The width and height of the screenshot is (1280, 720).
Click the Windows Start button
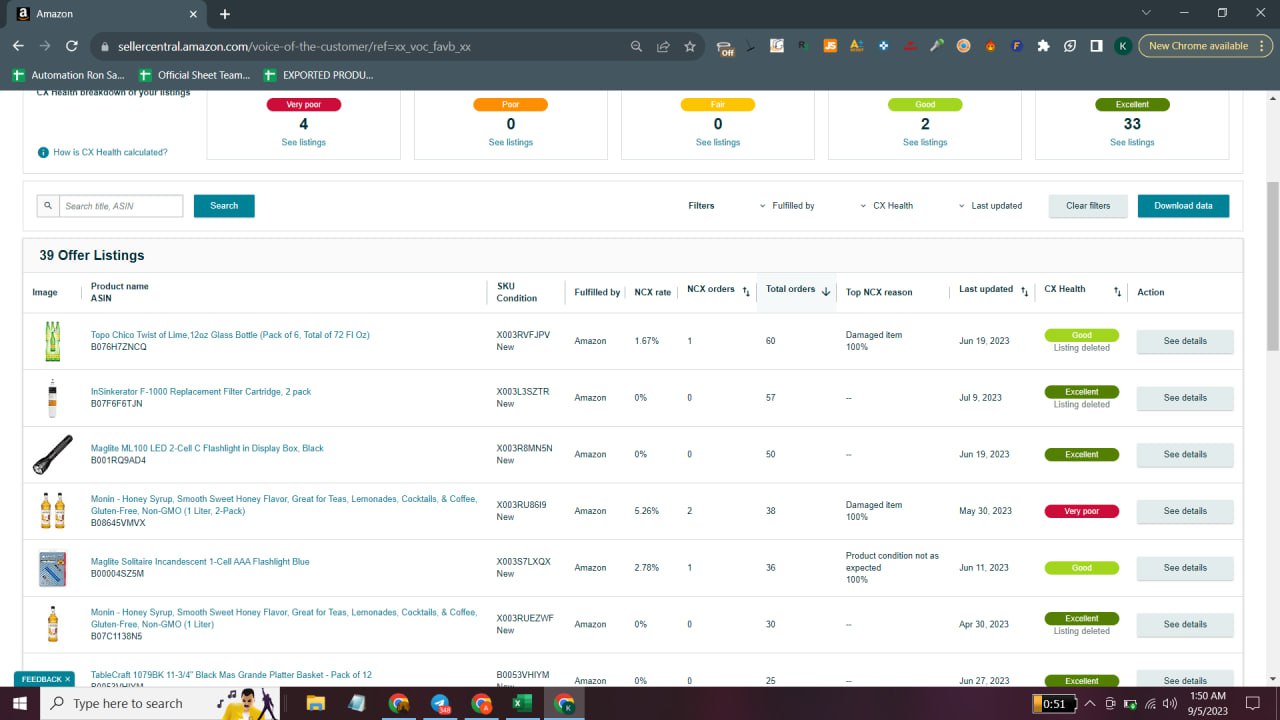tap(20, 703)
